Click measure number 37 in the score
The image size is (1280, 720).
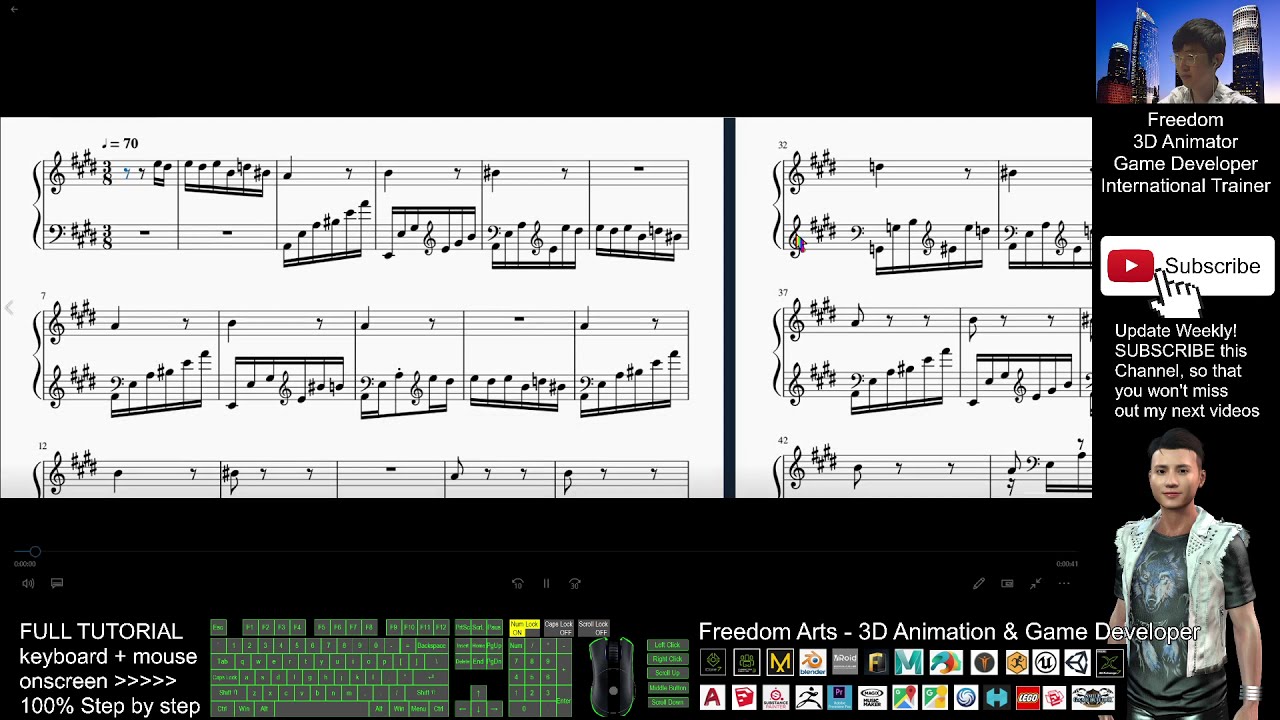tap(783, 293)
